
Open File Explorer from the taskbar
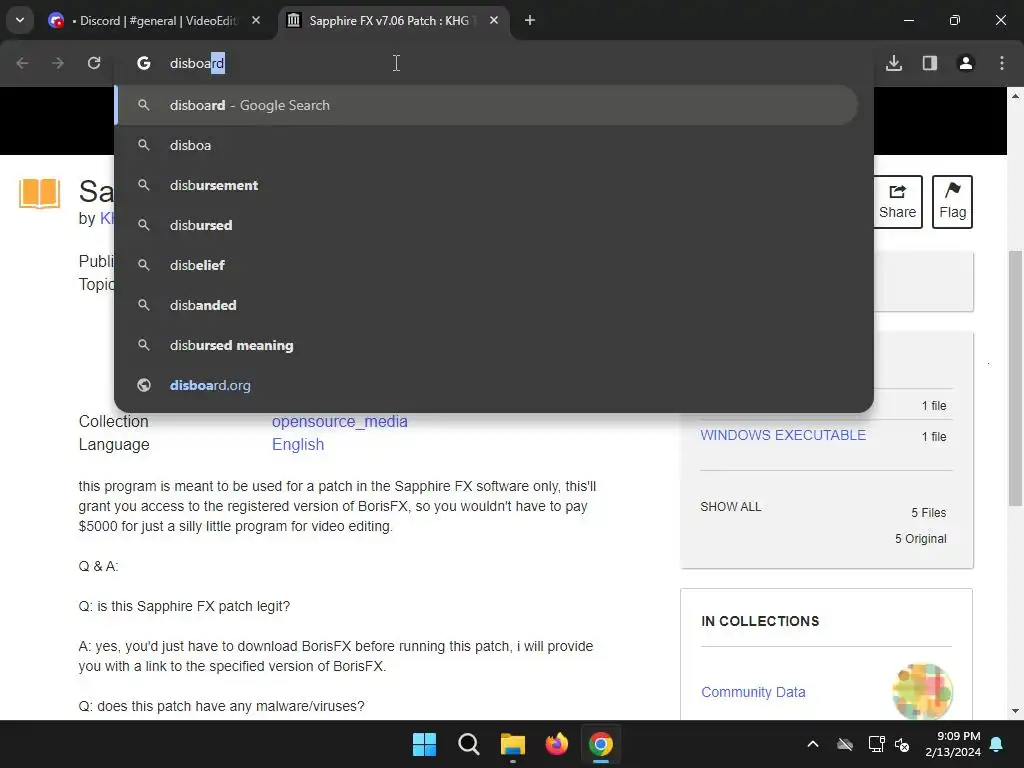click(513, 744)
